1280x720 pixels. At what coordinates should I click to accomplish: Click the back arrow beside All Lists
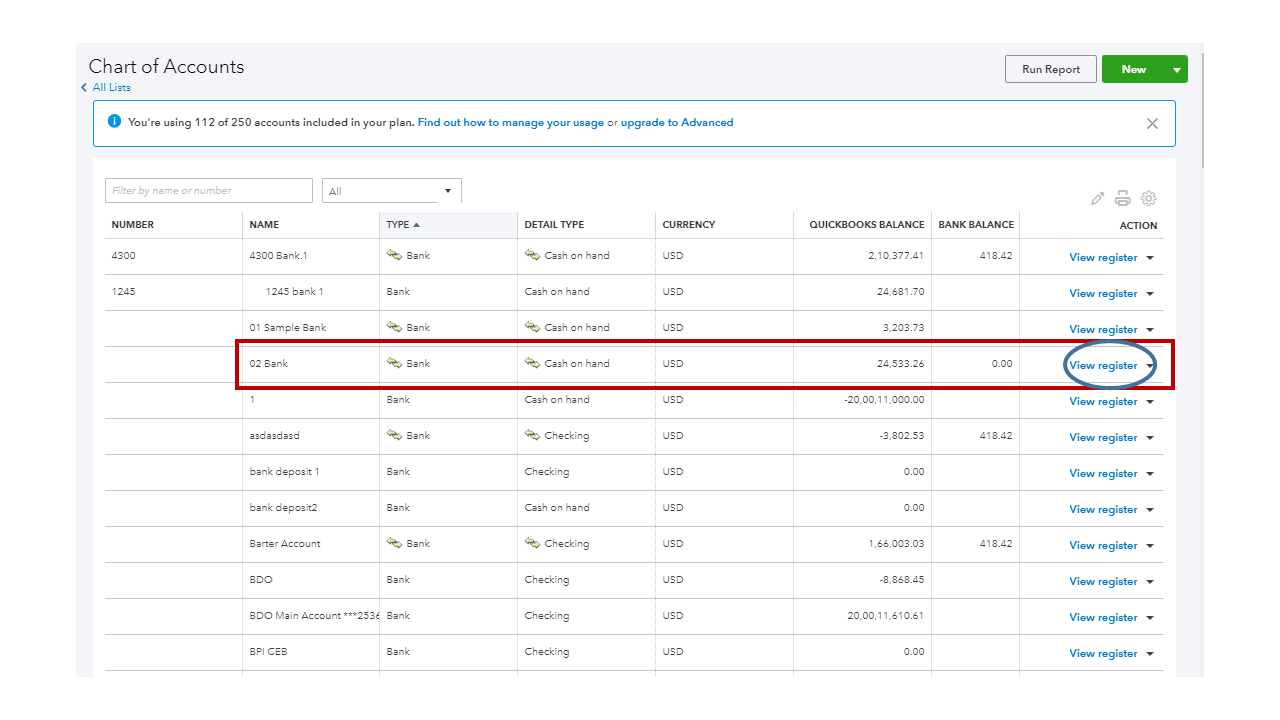(x=84, y=88)
